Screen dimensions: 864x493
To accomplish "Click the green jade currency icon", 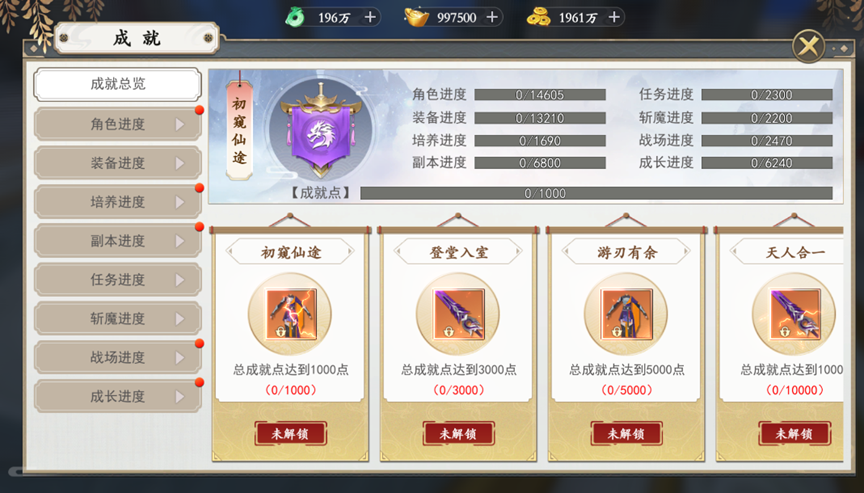I will pos(295,17).
